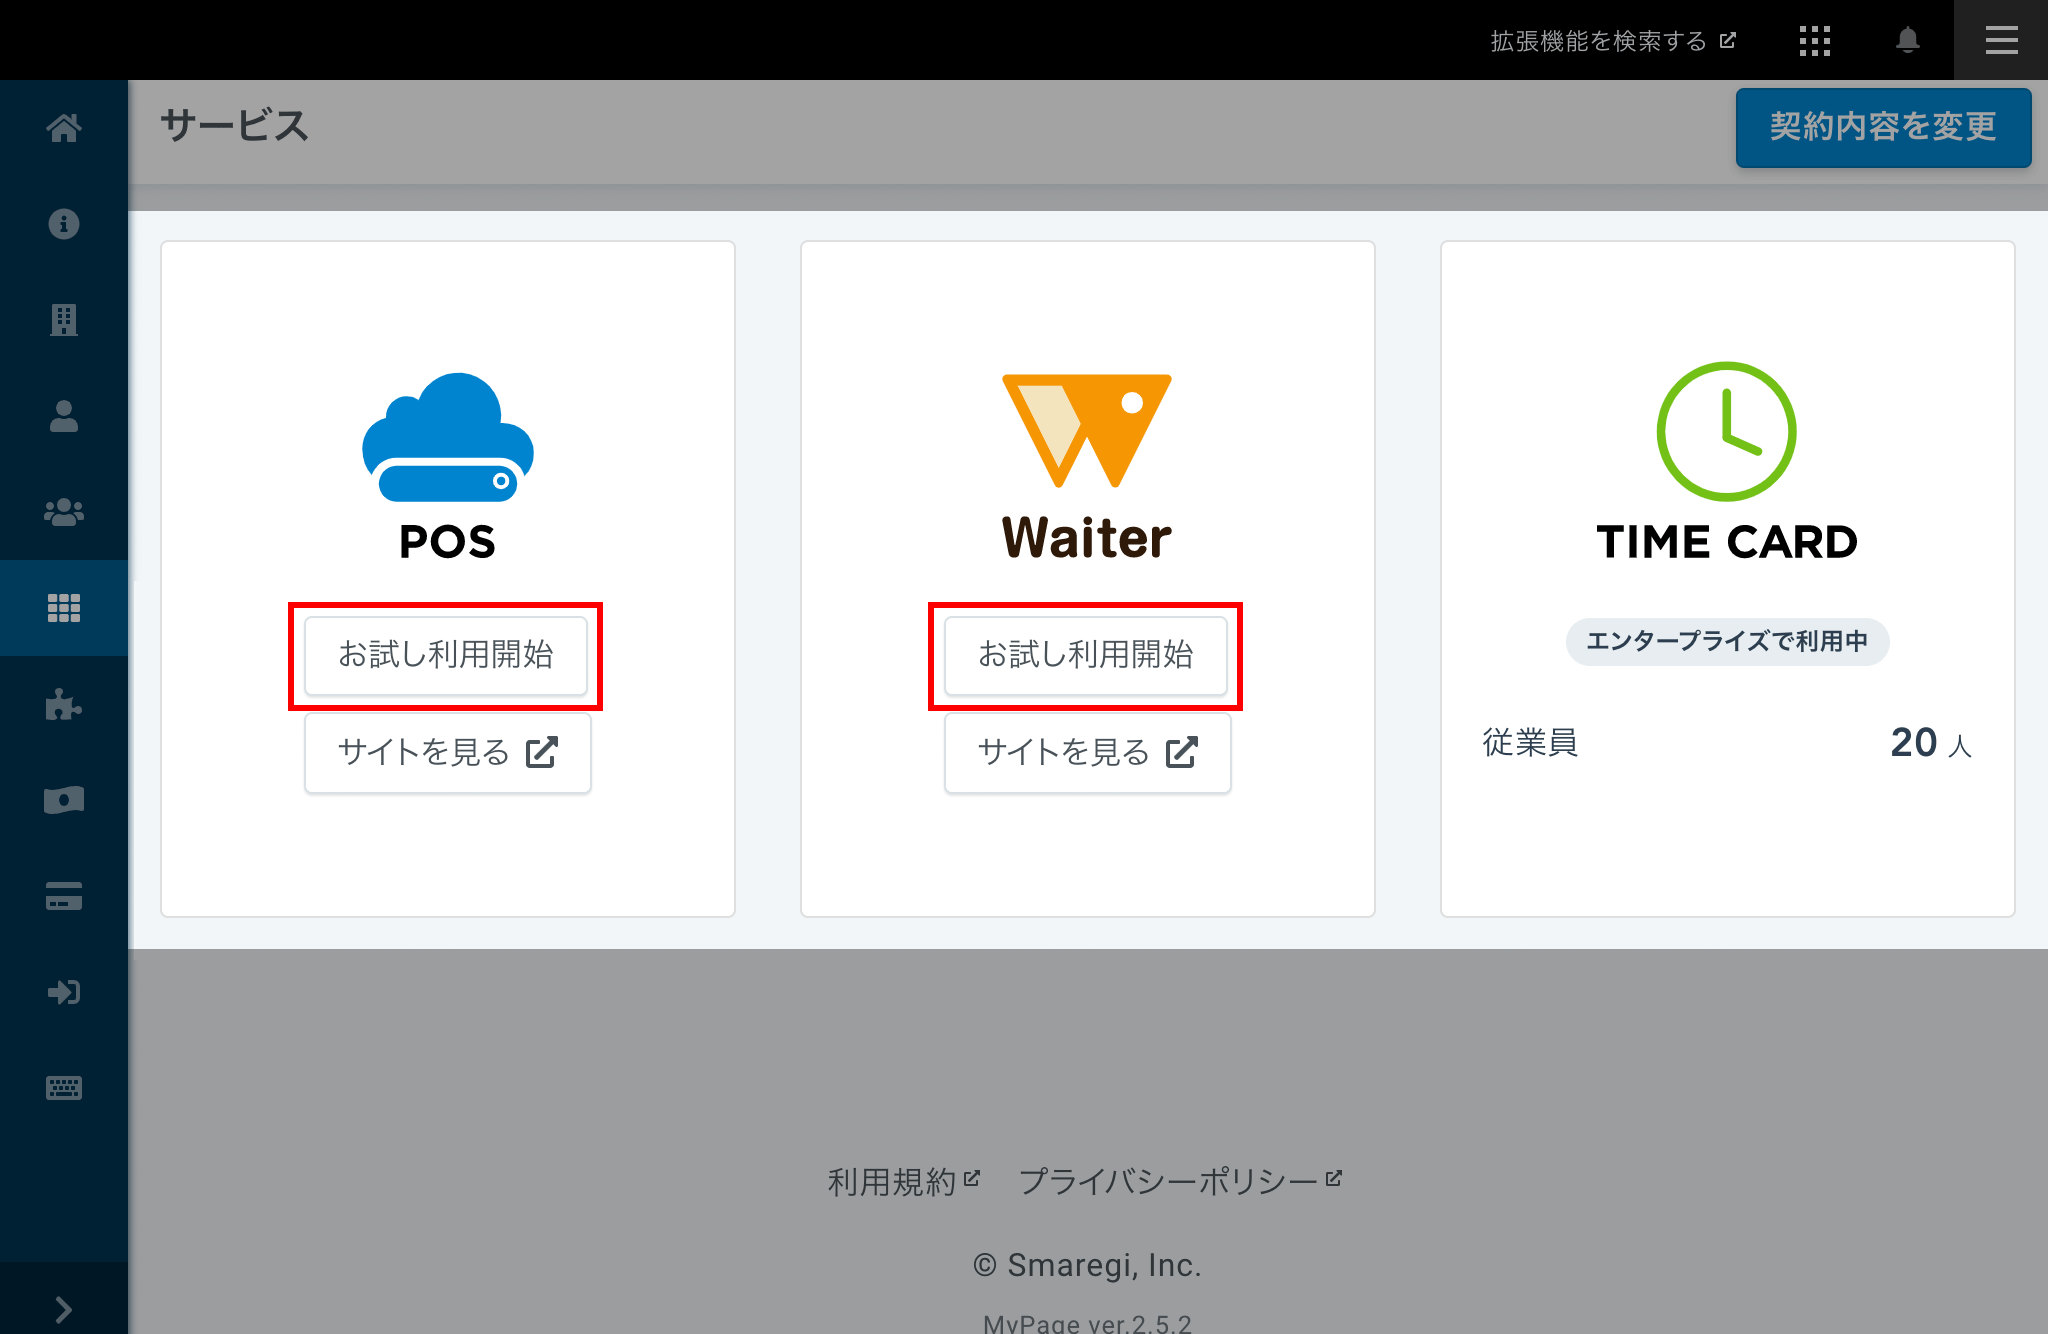
Task: Click 拡張機能を検索する link
Action: point(1613,41)
